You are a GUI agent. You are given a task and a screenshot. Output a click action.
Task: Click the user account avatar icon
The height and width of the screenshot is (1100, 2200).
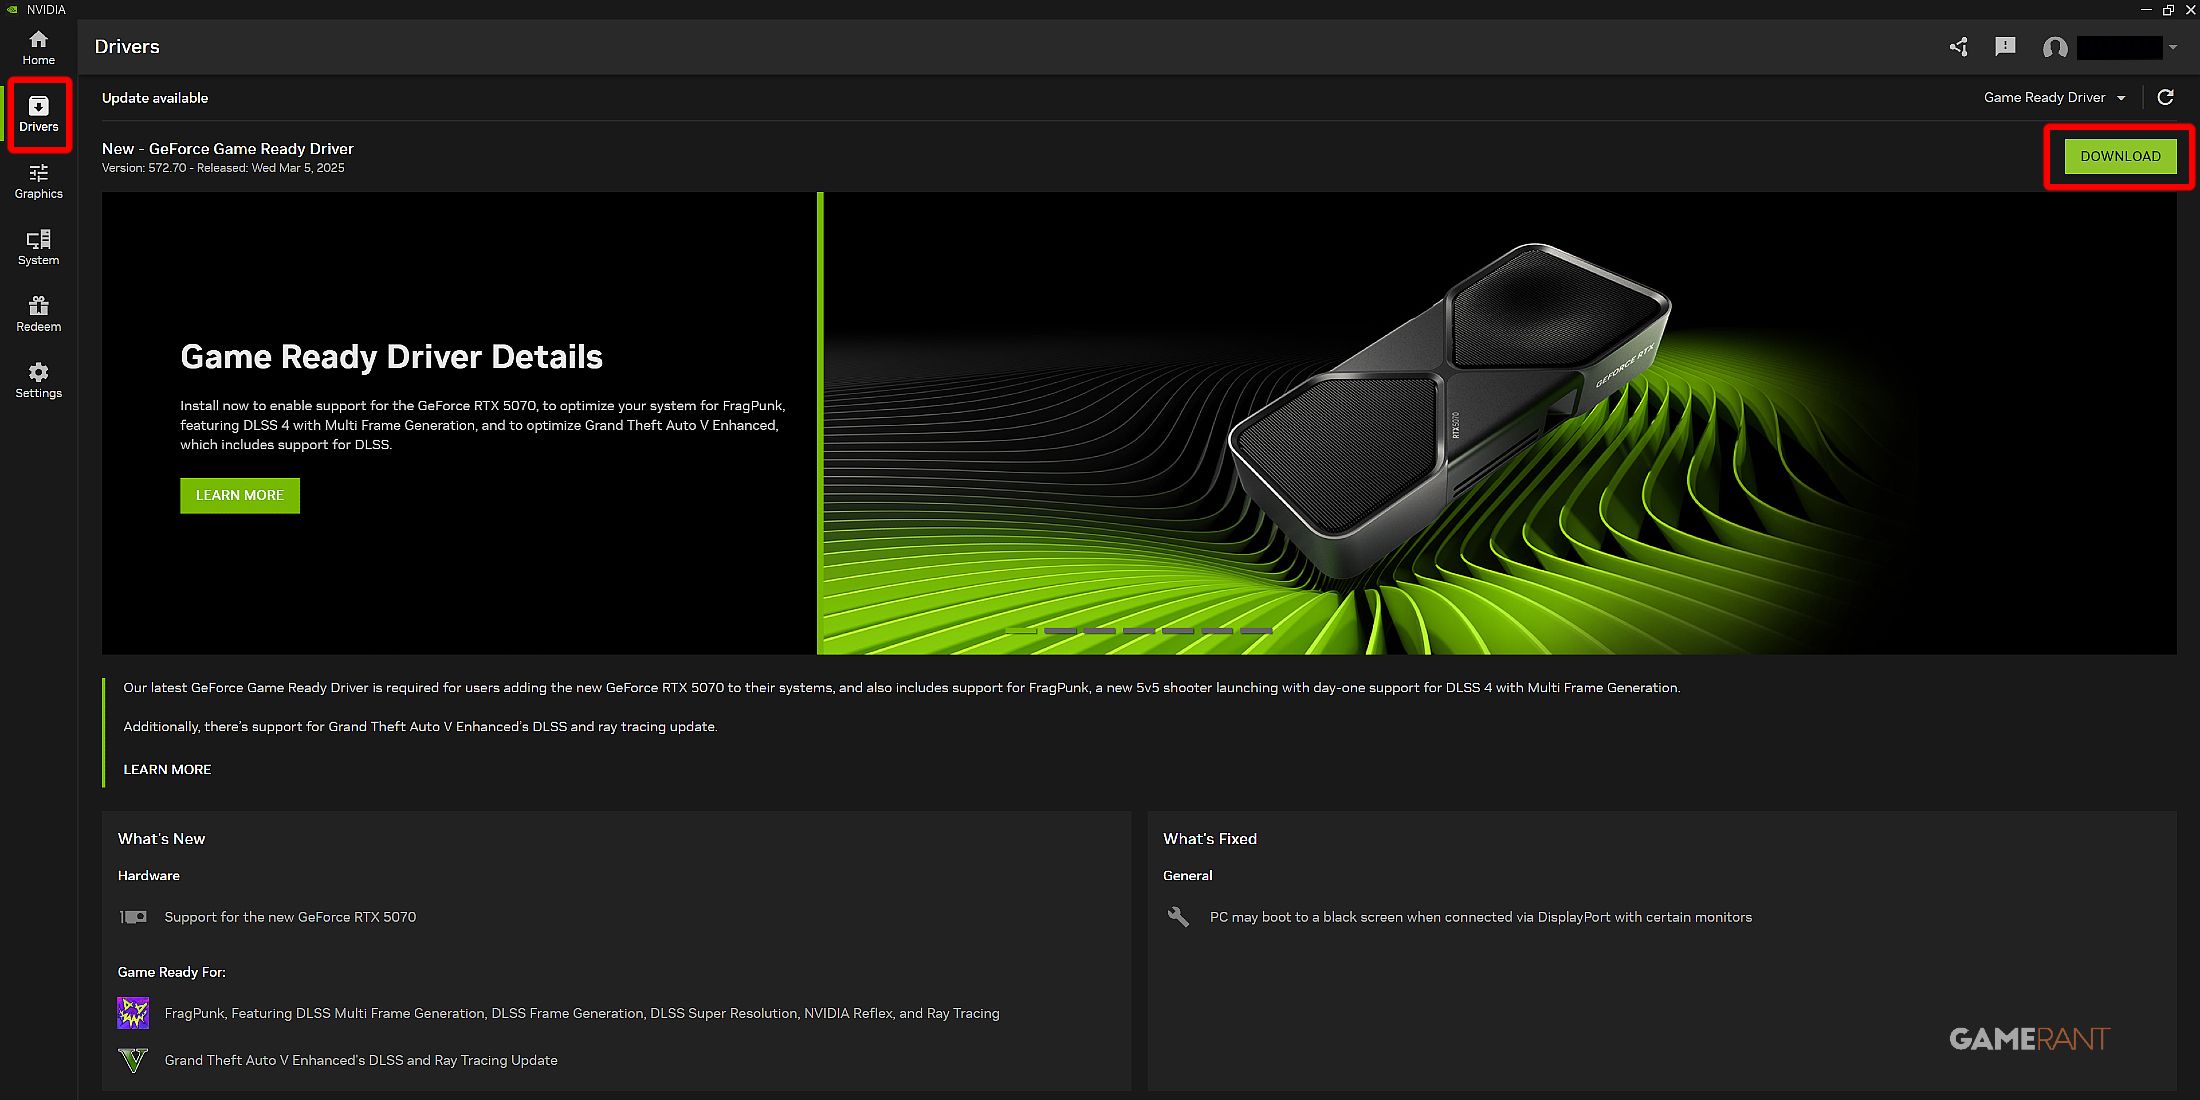click(x=2055, y=47)
